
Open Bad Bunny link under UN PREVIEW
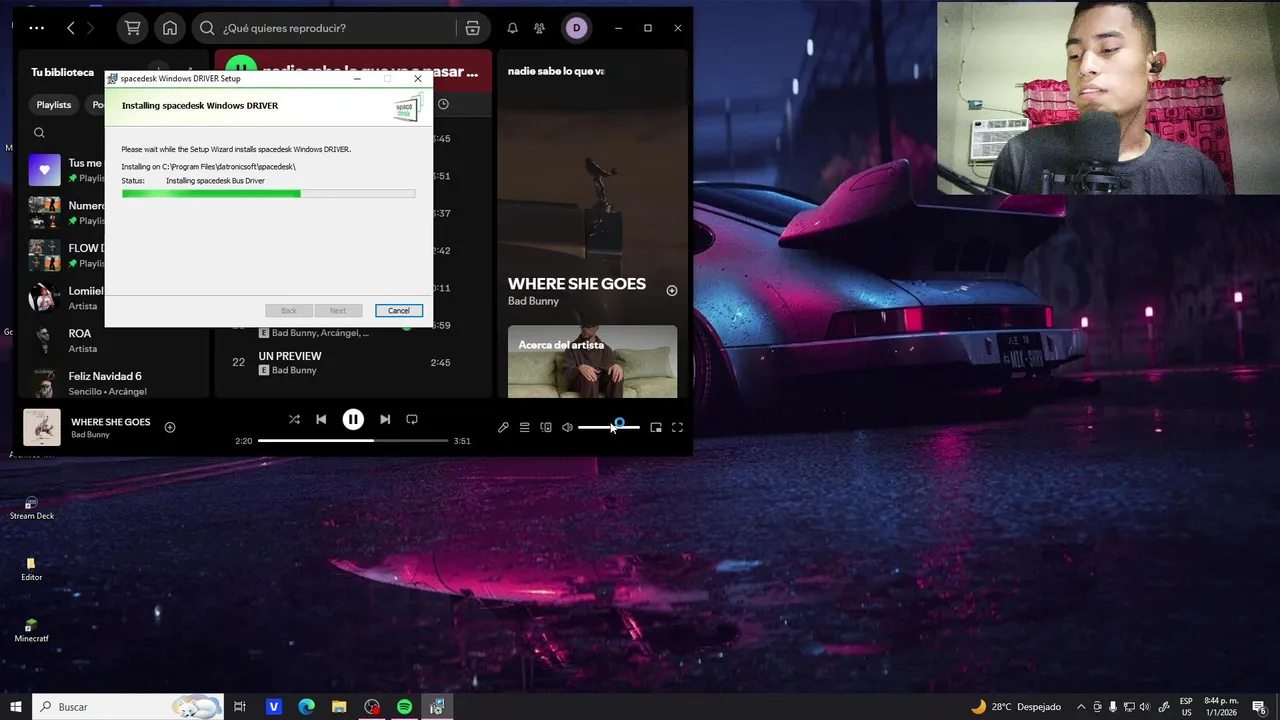[x=294, y=370]
